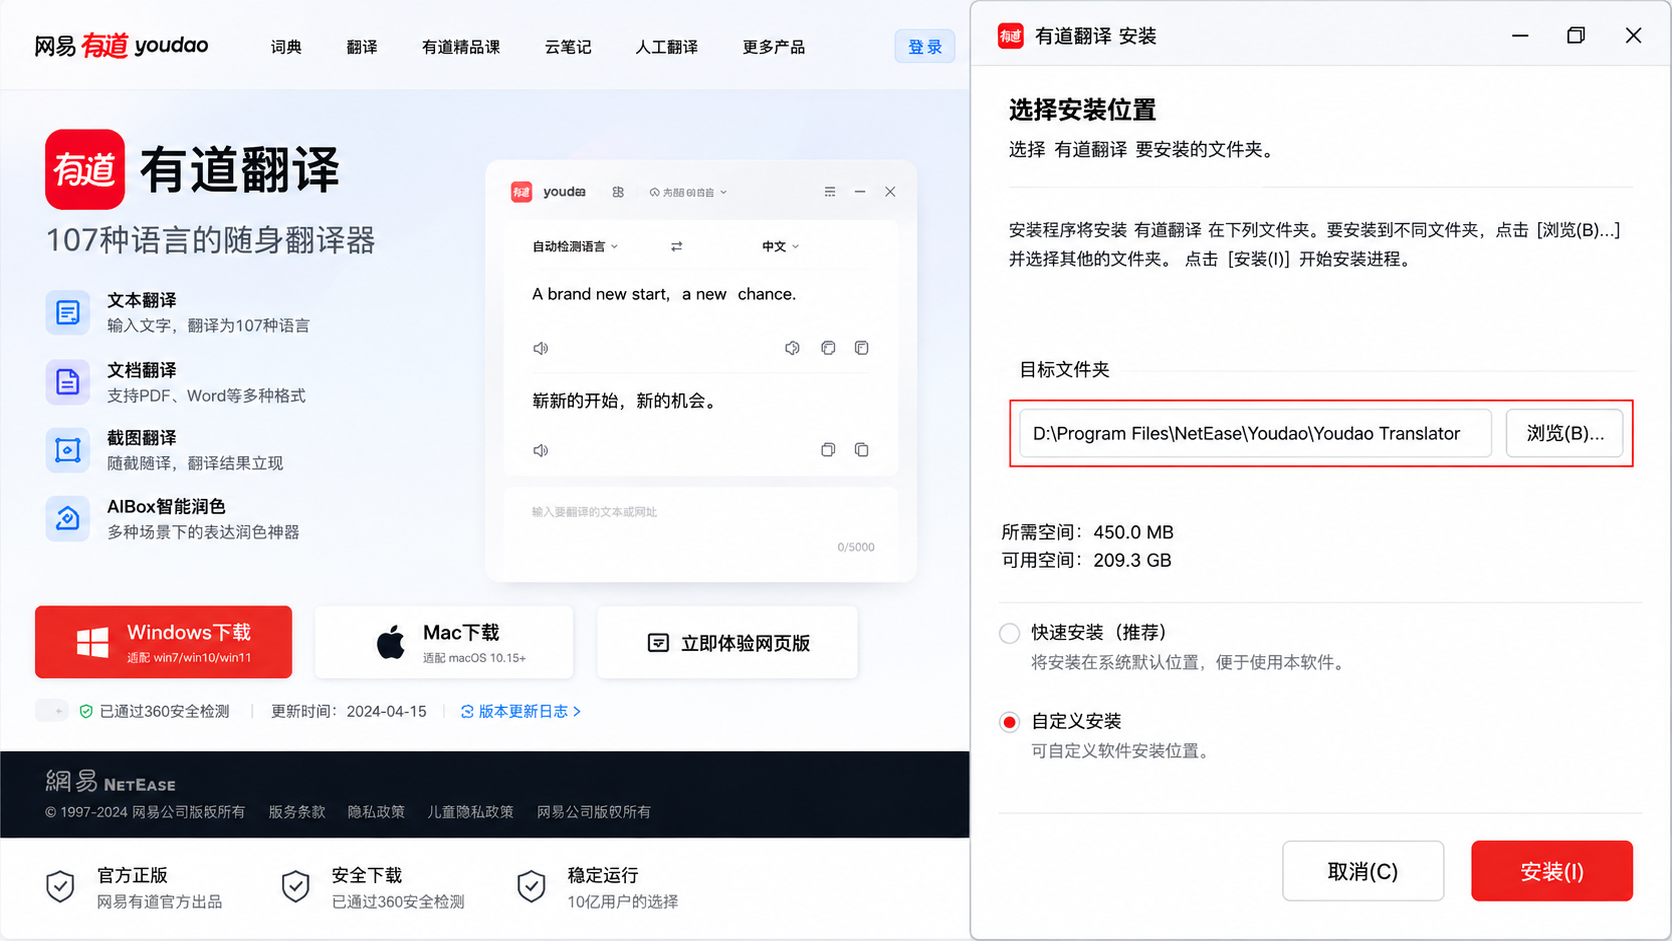
Task: Open the 服务条款 footer link
Action: (297, 812)
